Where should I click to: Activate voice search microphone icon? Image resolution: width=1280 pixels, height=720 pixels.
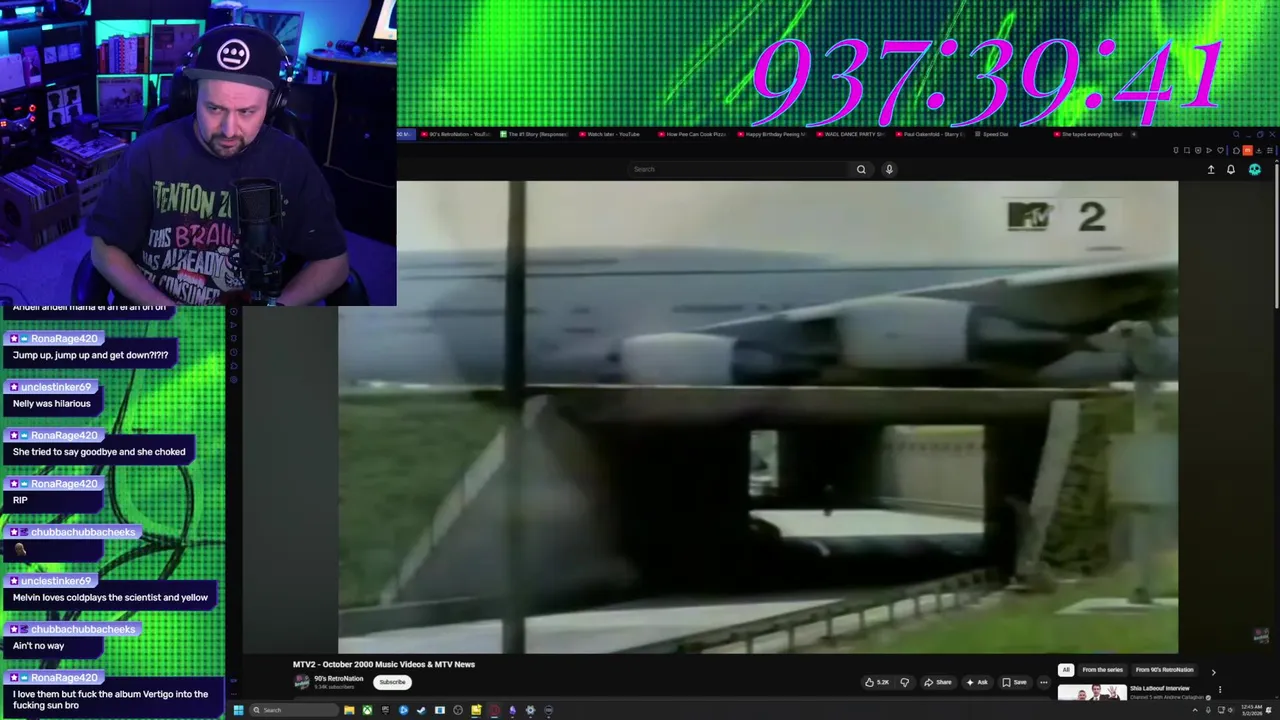(889, 169)
